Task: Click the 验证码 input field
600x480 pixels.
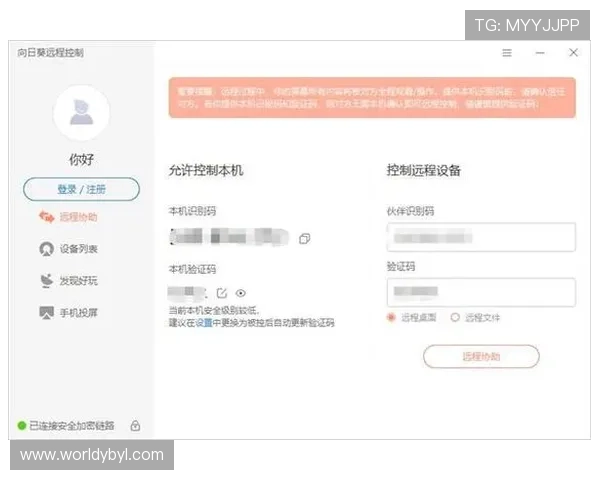Action: pos(481,292)
